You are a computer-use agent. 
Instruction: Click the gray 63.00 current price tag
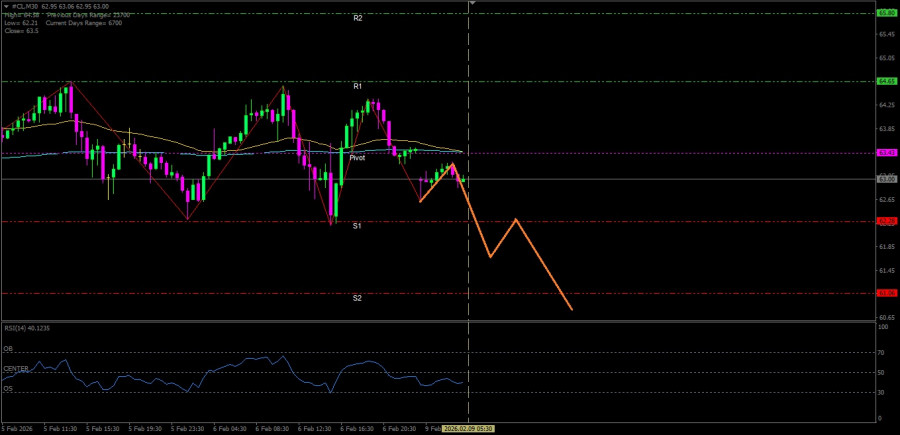click(x=886, y=179)
